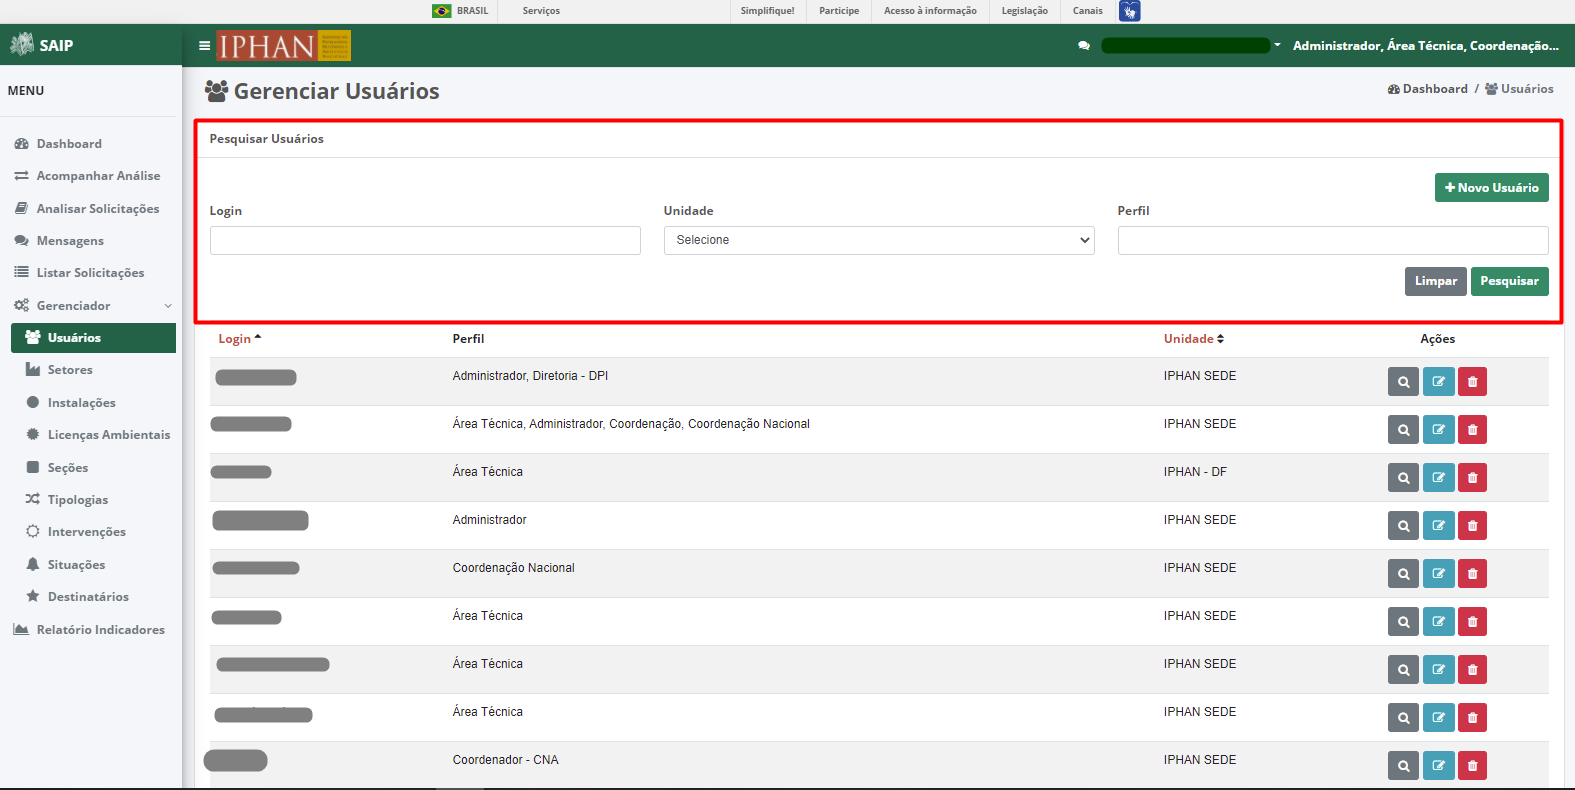
Task: Sort the table by the Login column
Action: coord(239,339)
